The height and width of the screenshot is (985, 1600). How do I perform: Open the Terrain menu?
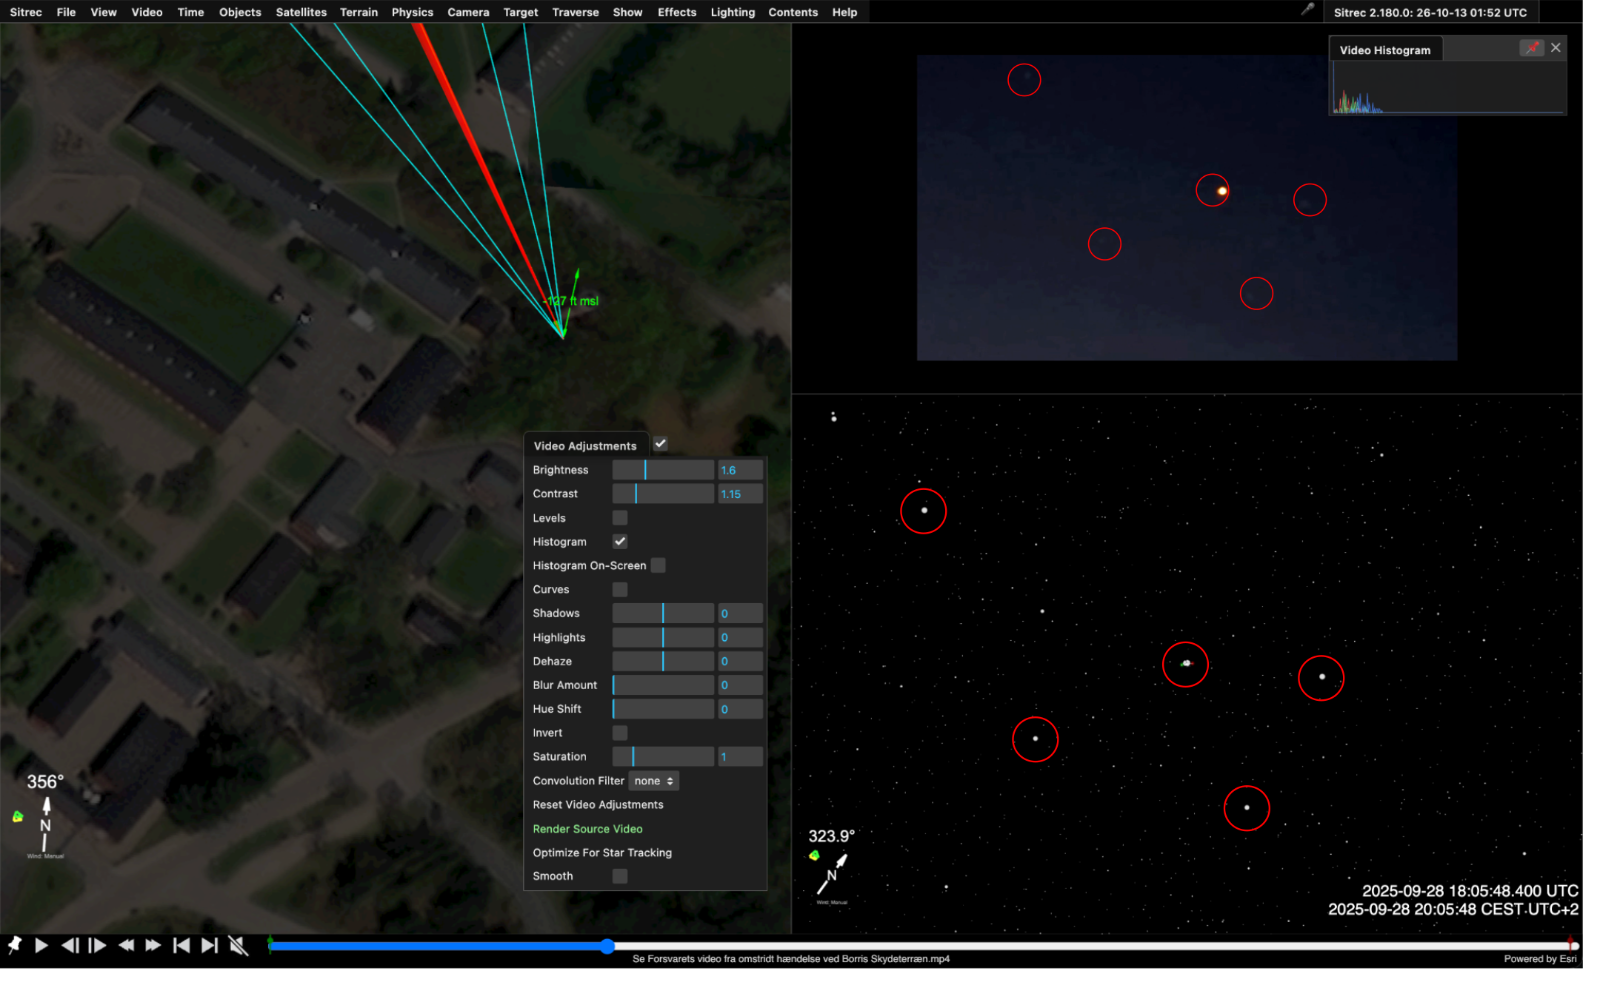tap(359, 12)
